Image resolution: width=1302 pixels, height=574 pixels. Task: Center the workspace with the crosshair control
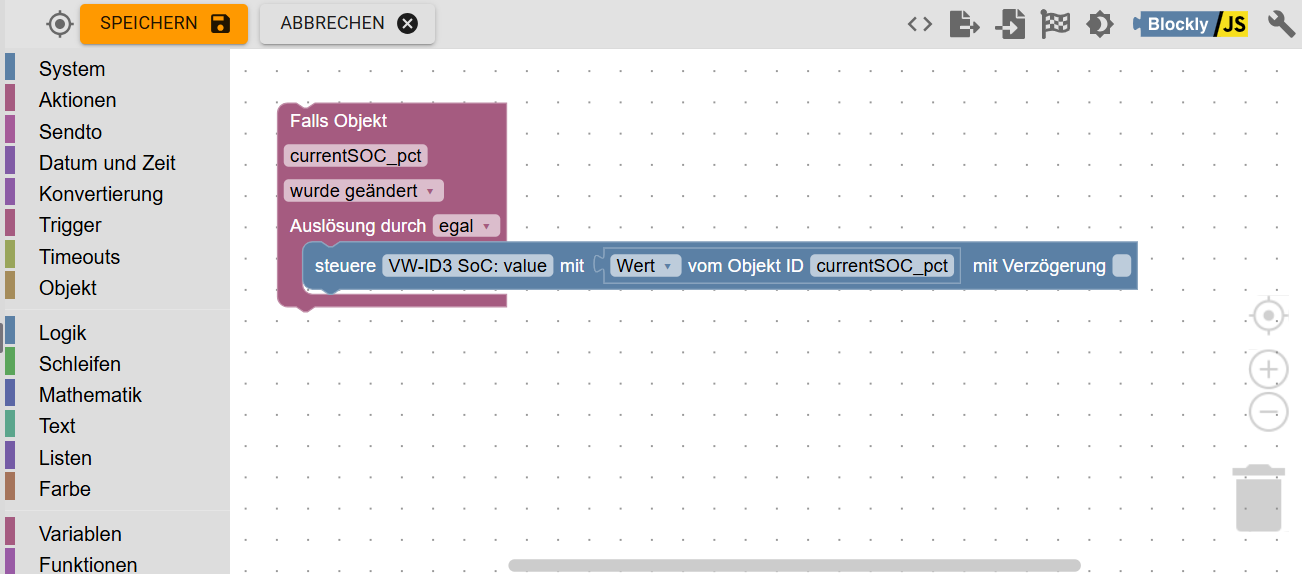click(1269, 316)
